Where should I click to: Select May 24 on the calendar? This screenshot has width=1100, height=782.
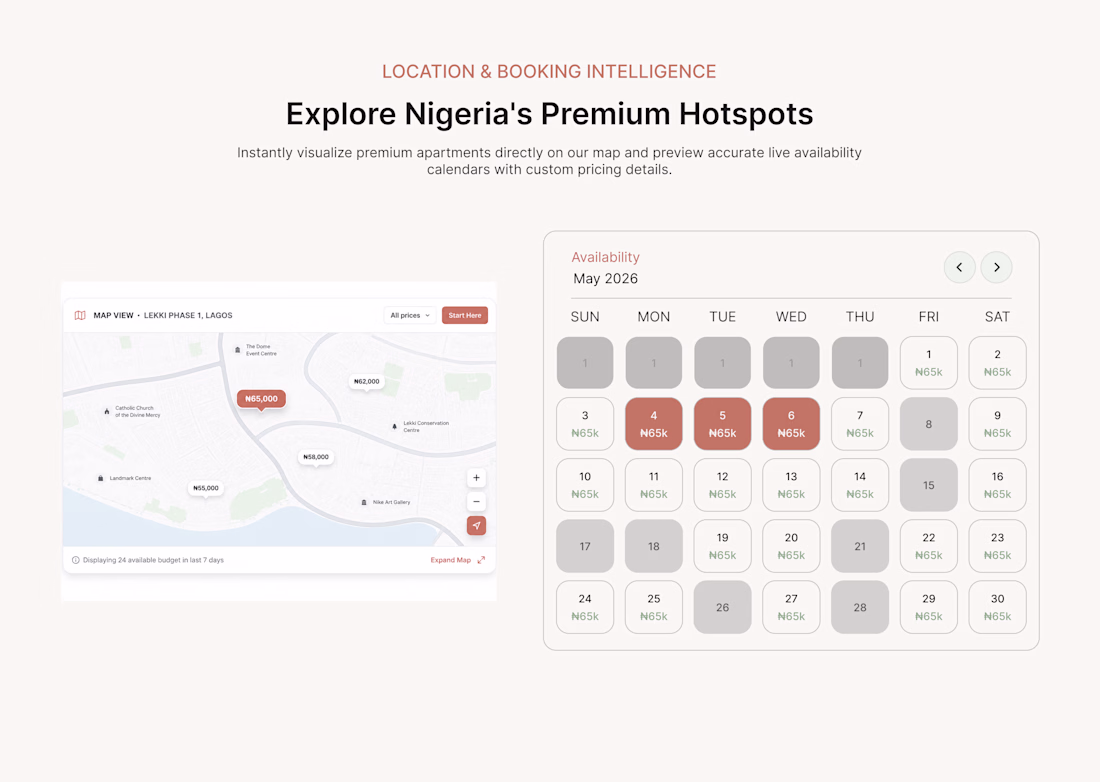585,607
